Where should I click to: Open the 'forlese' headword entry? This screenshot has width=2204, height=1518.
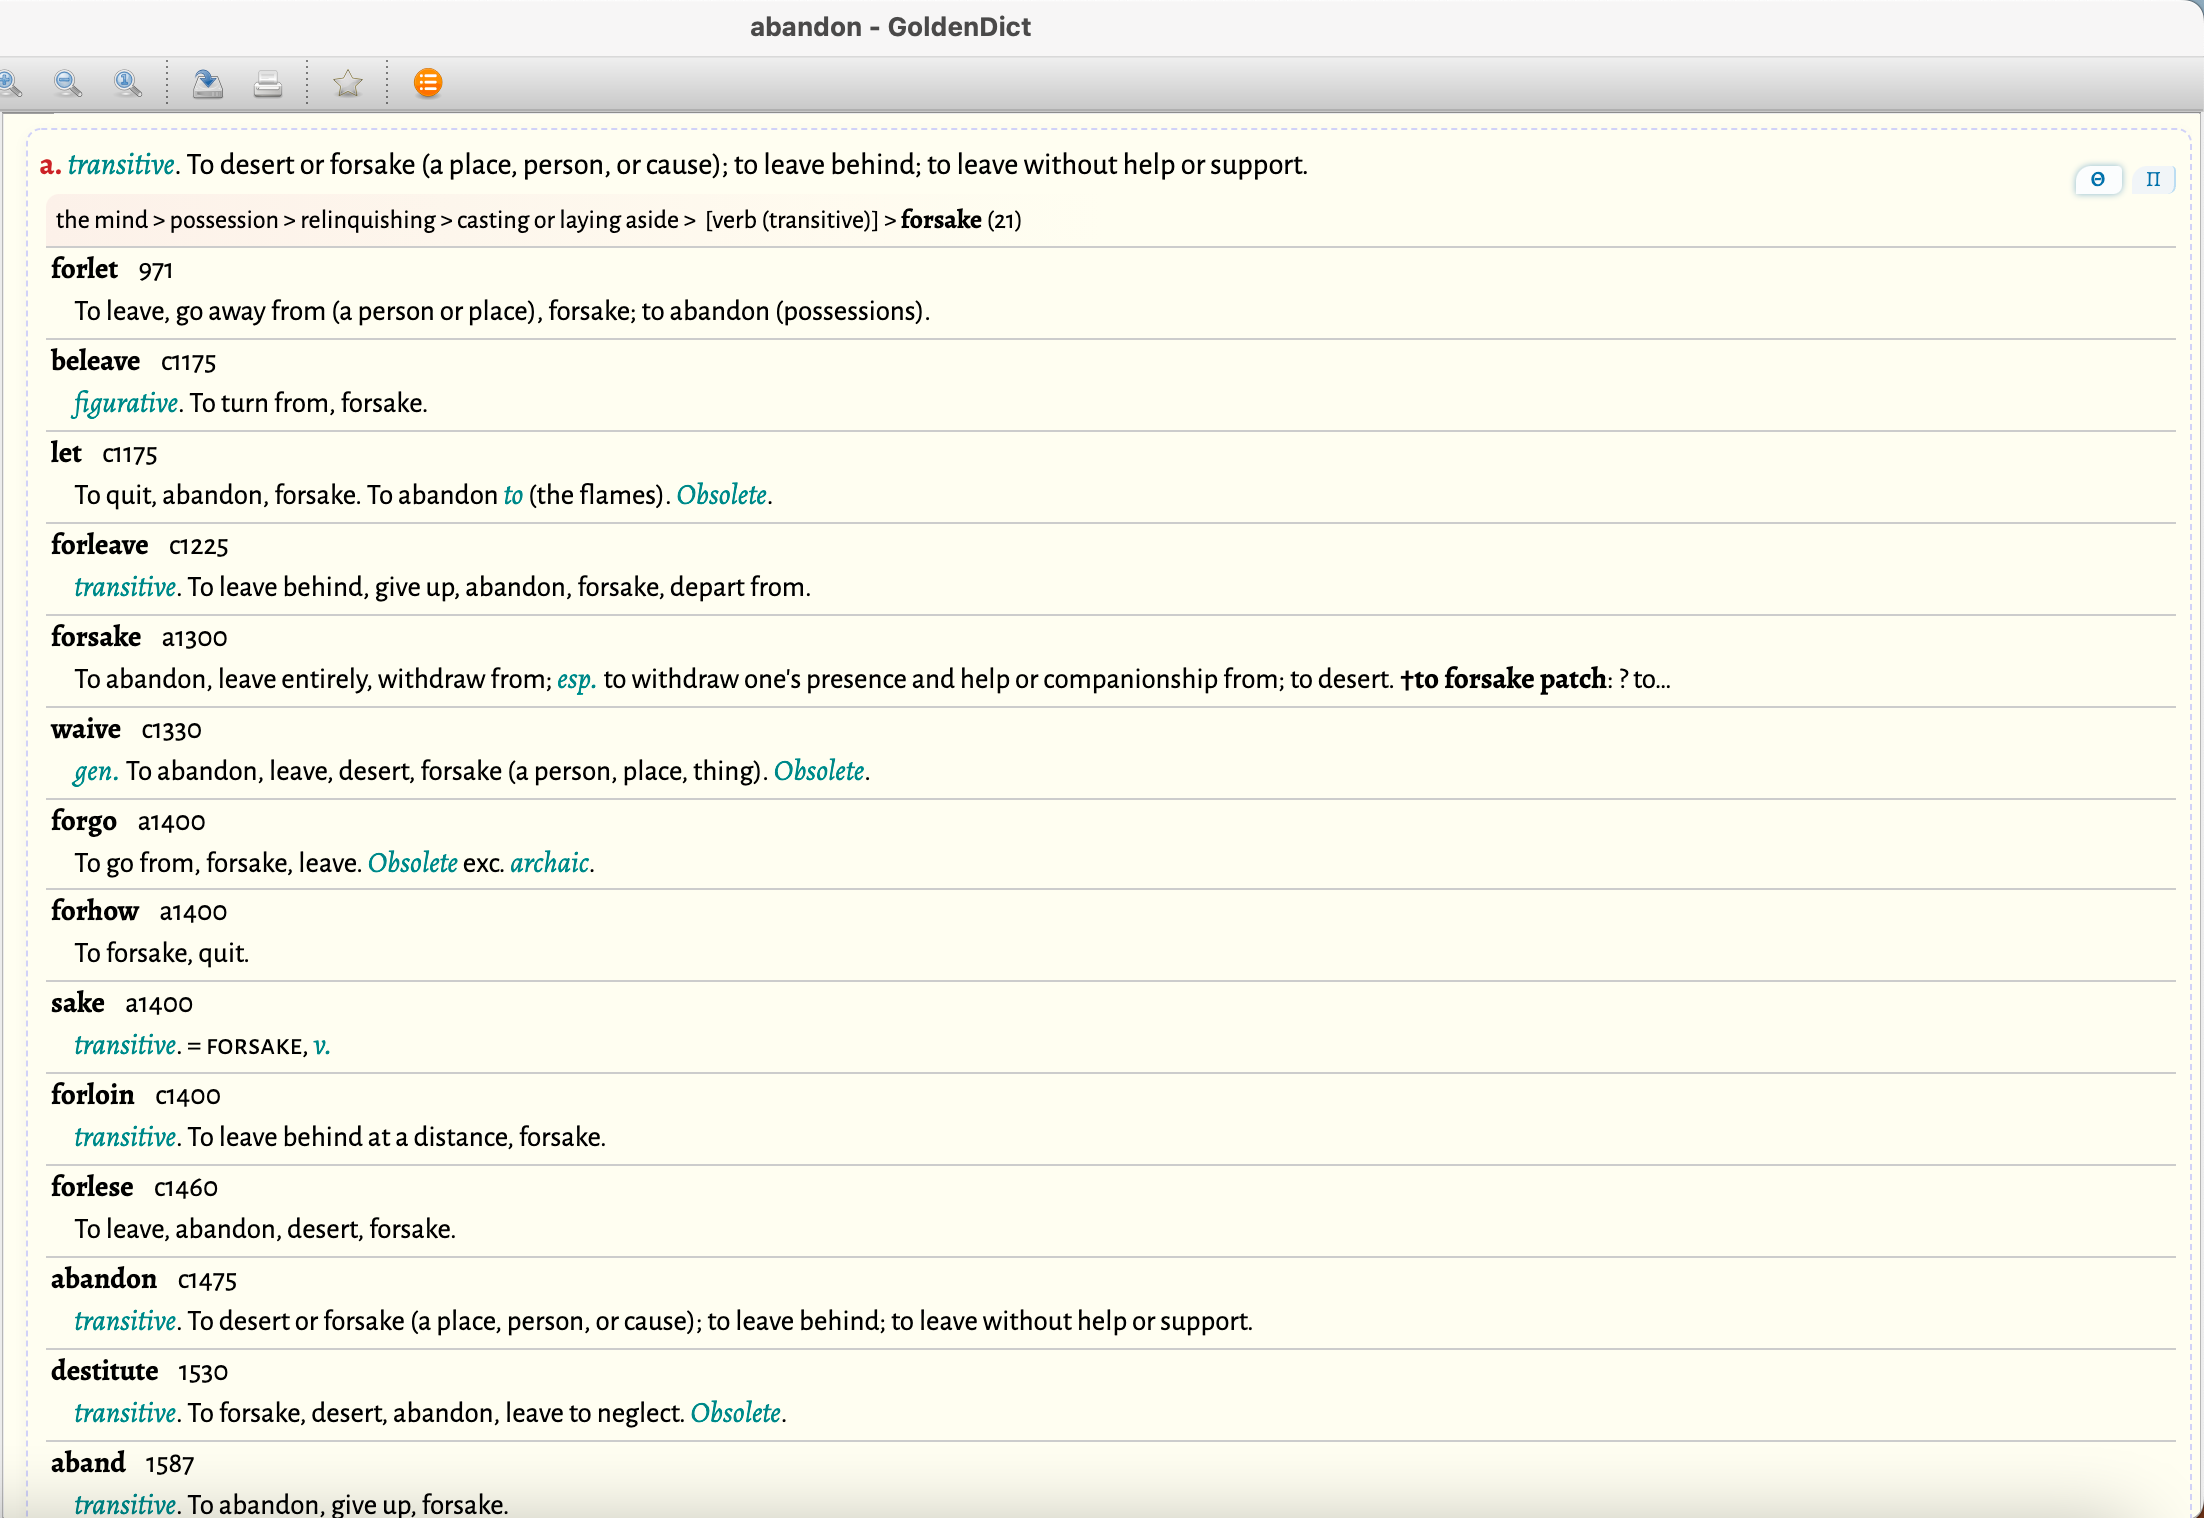click(92, 1187)
